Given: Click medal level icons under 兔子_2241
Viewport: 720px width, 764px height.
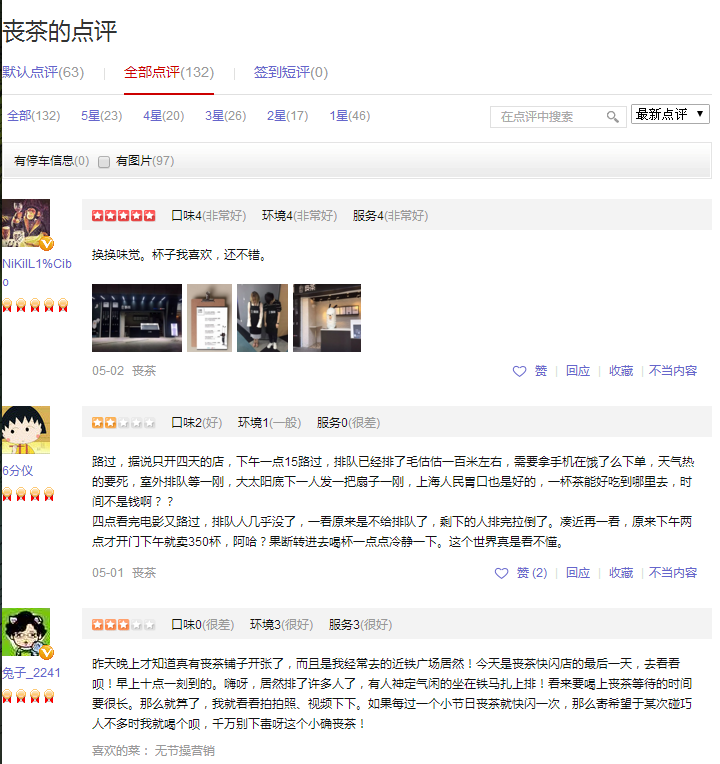Looking at the screenshot, I should coord(28,696).
